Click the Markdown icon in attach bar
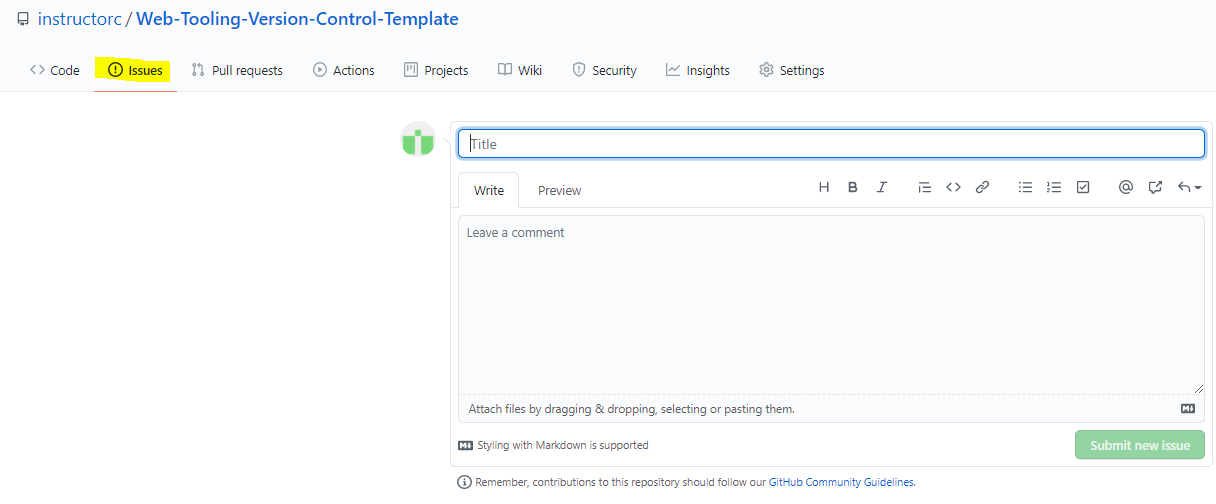1216x504 pixels. pyautogui.click(x=1188, y=408)
